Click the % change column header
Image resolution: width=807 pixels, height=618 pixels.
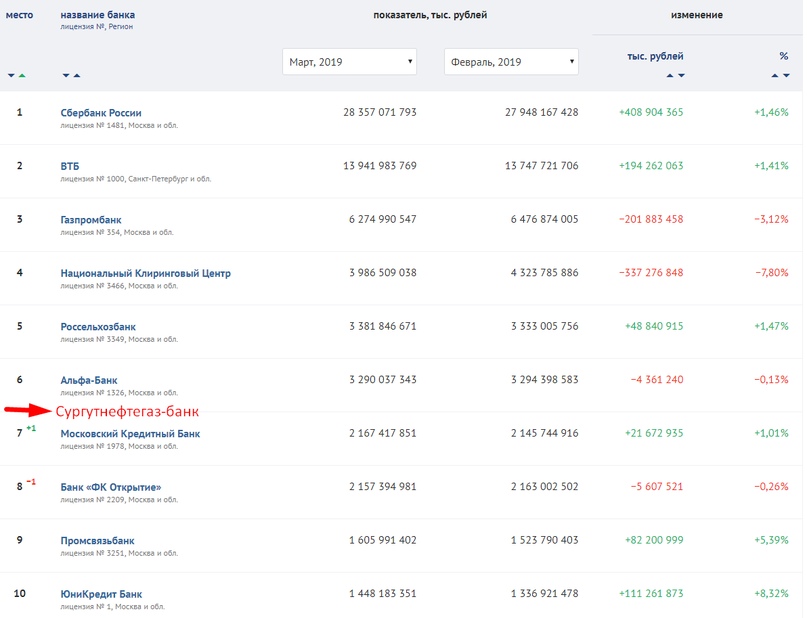coord(784,56)
